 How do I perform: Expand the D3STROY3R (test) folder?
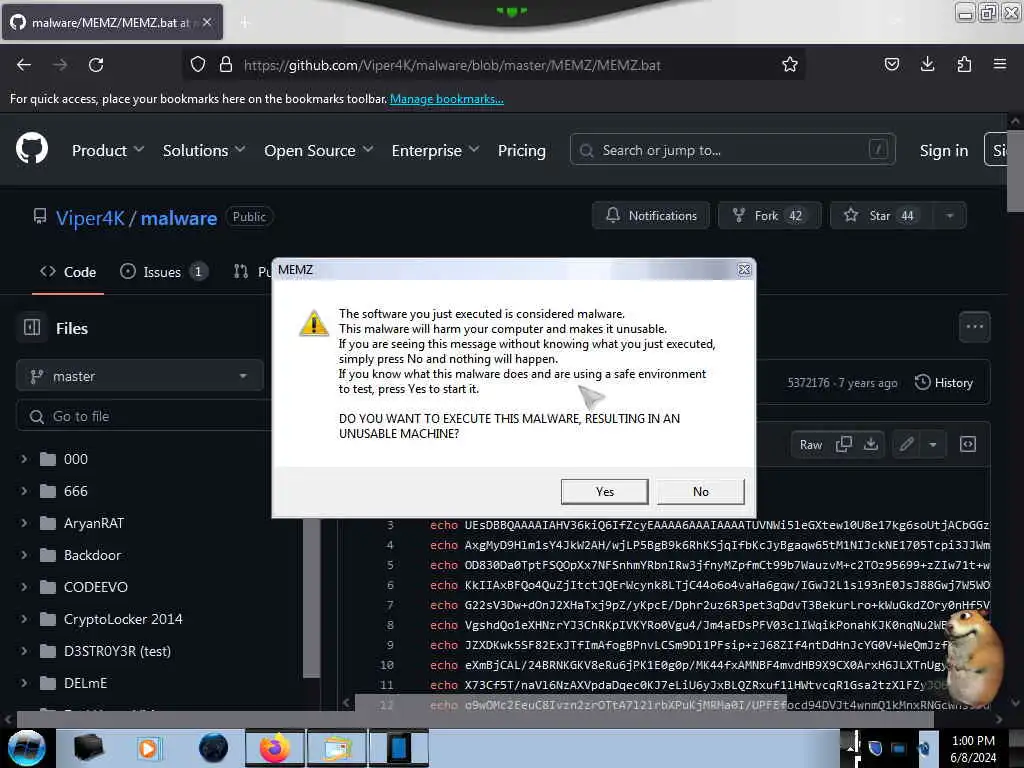click(x=24, y=651)
